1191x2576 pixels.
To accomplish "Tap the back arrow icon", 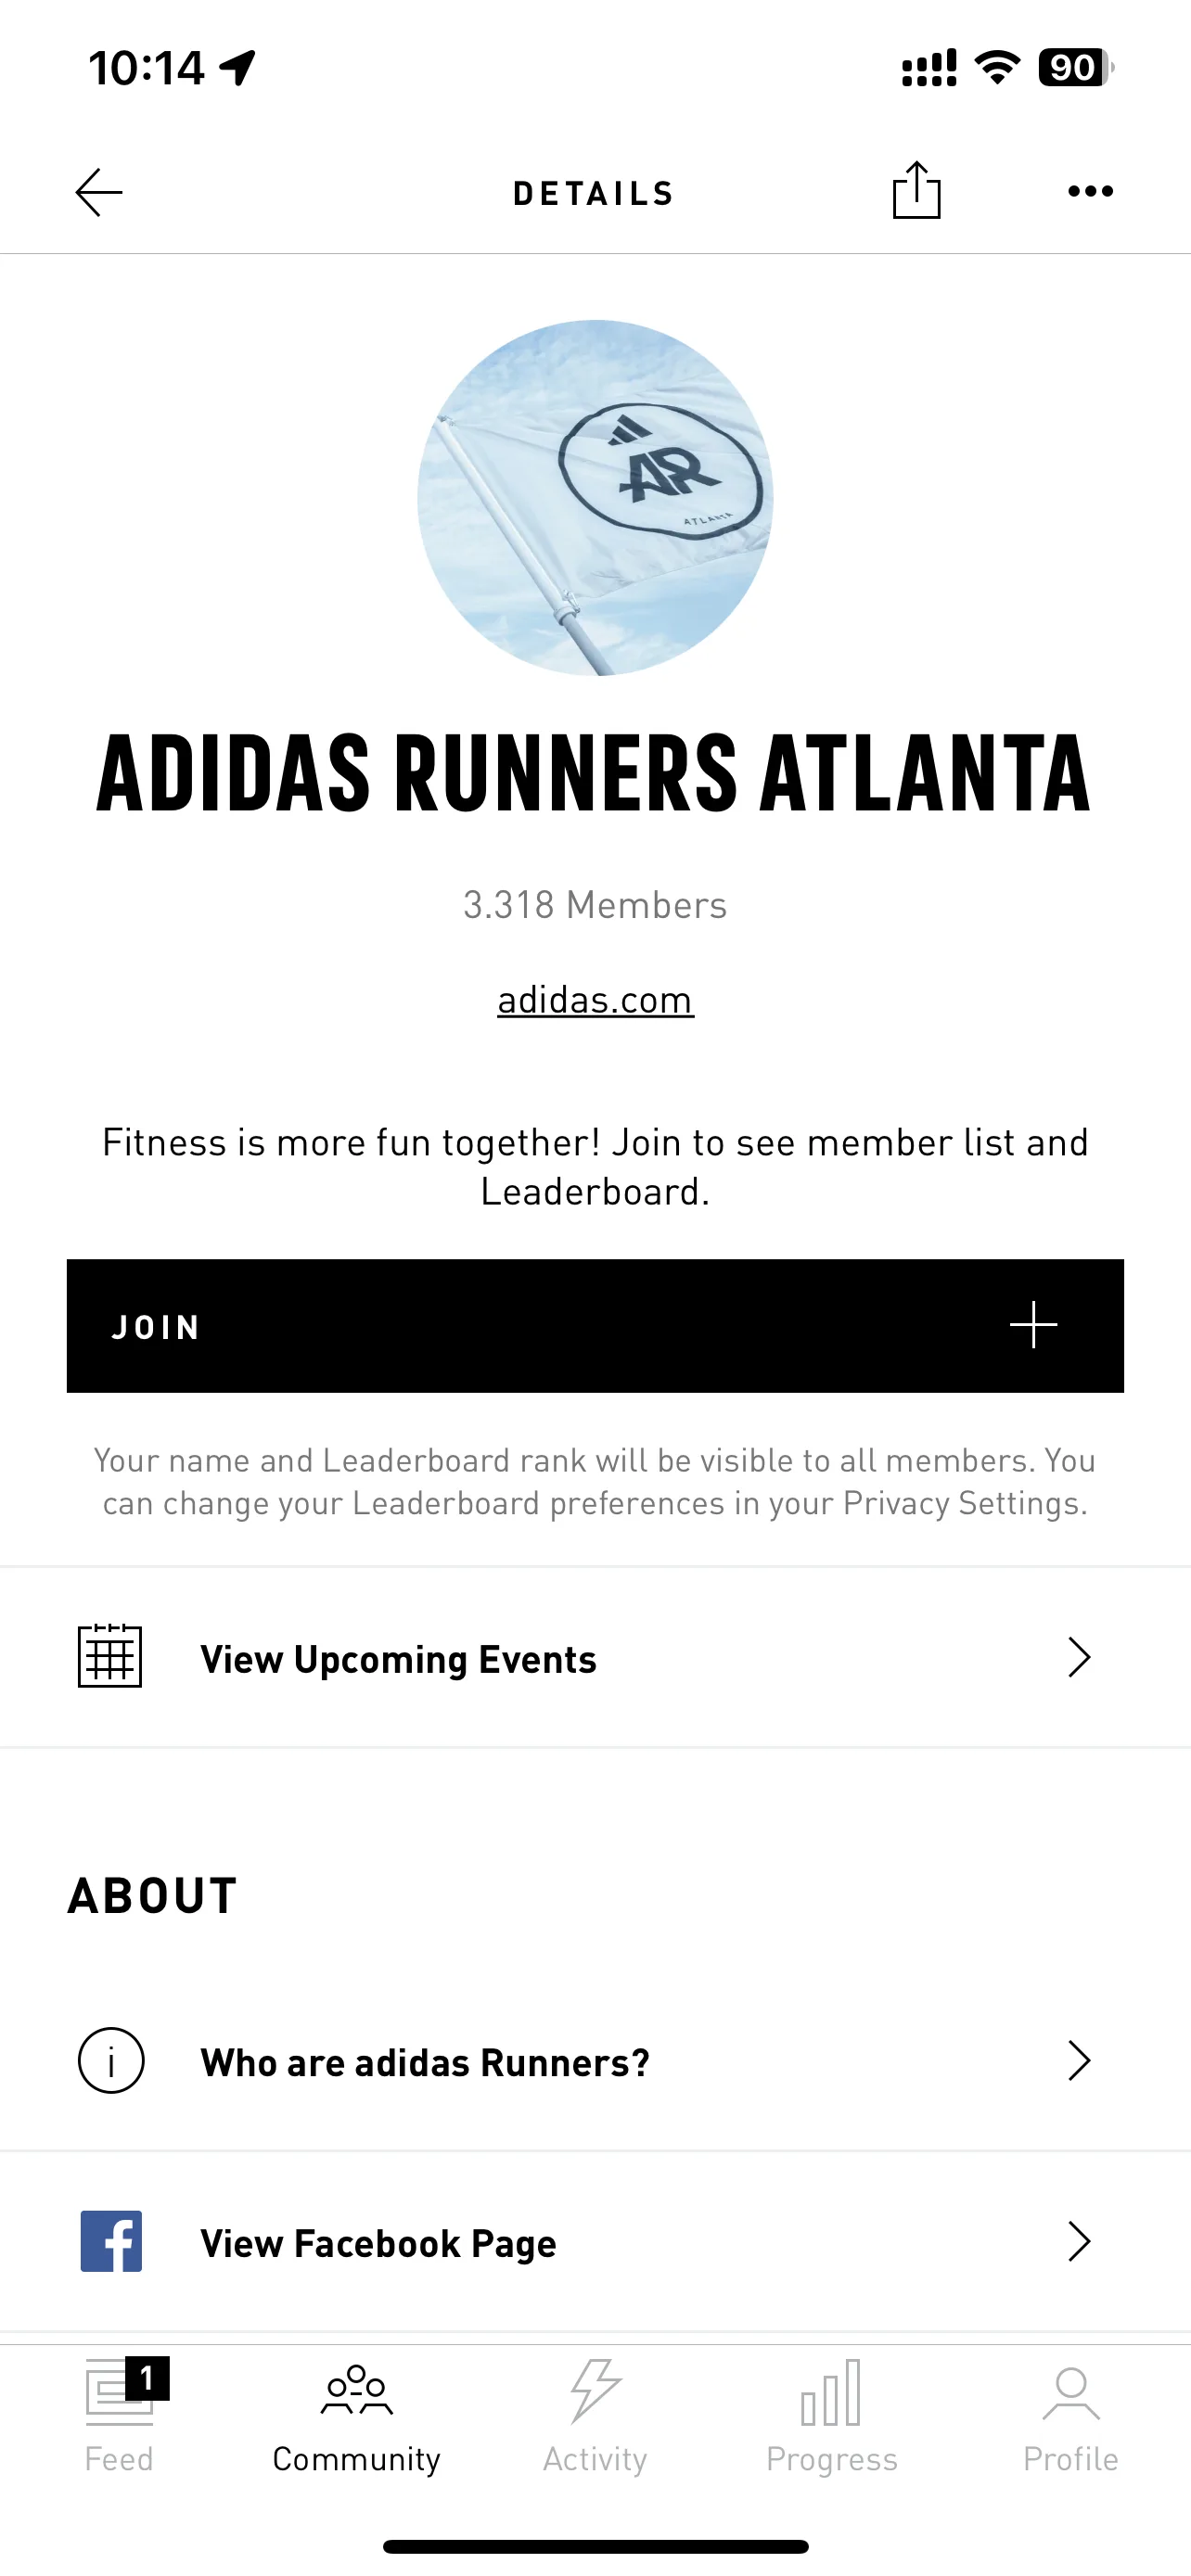I will click(99, 192).
